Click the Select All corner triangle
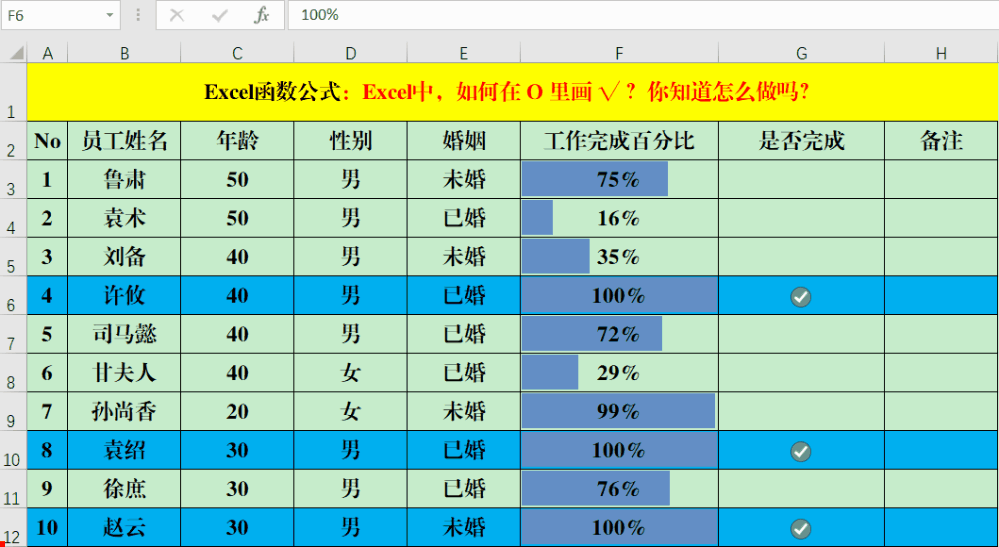 pyautogui.click(x=17, y=53)
